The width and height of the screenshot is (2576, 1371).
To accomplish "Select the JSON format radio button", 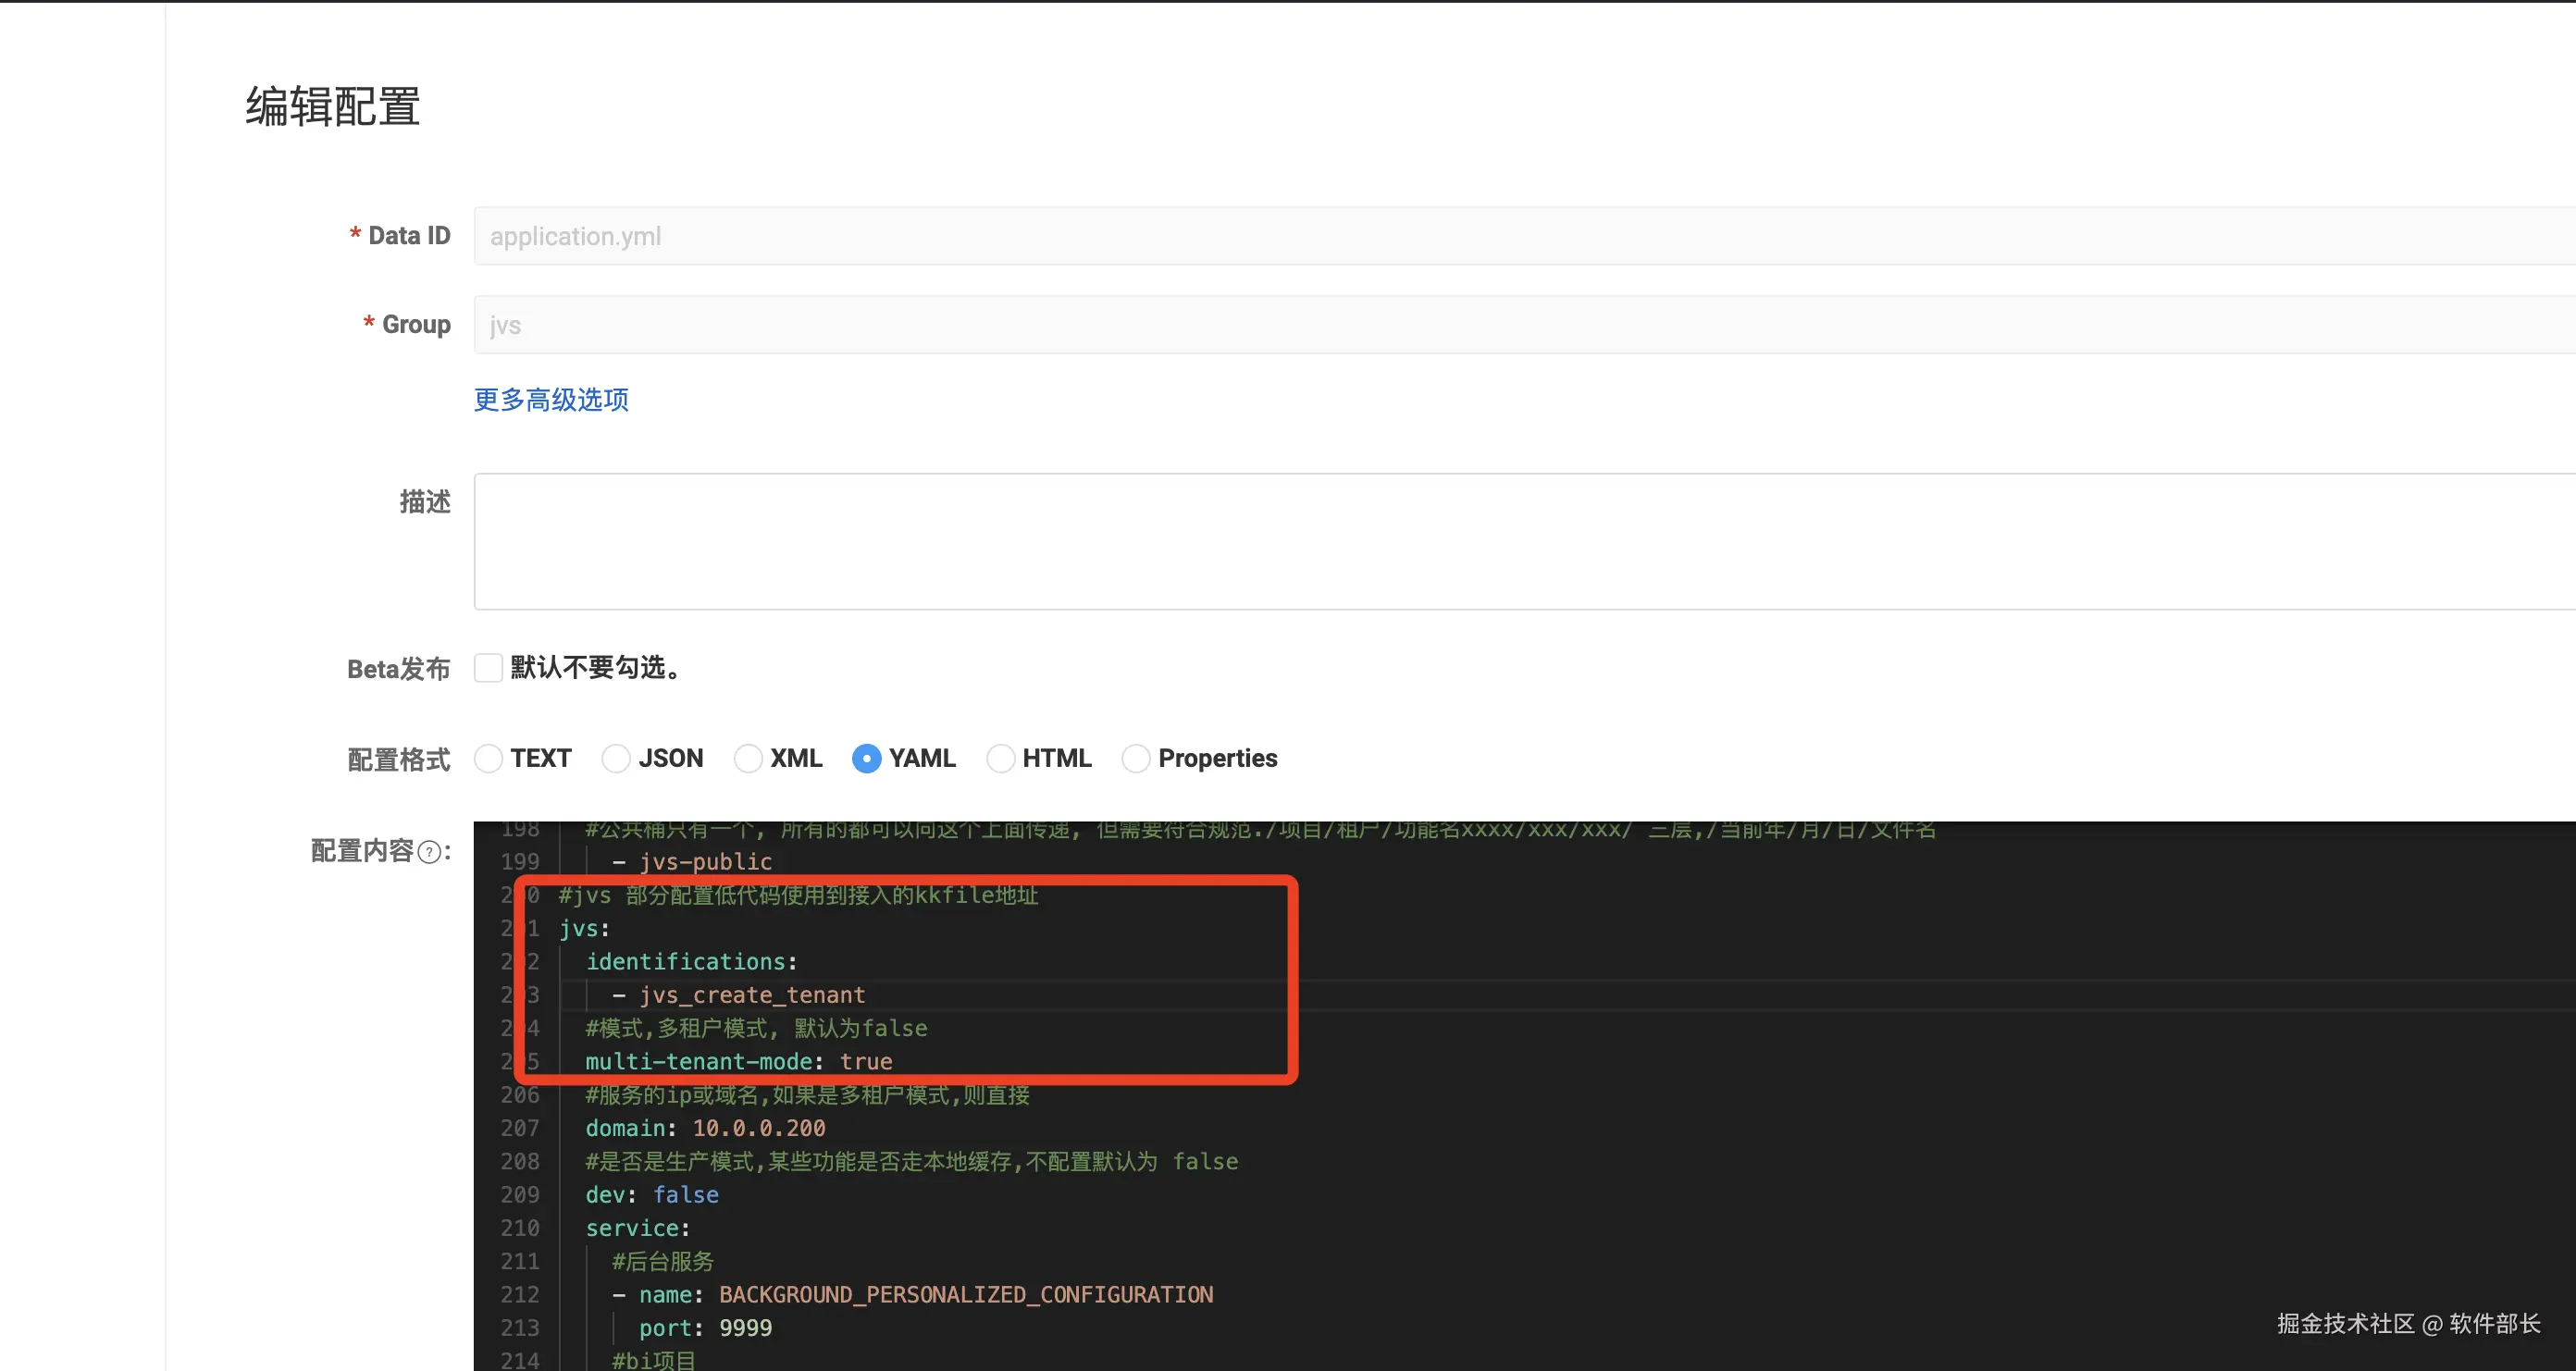I will [x=616, y=759].
